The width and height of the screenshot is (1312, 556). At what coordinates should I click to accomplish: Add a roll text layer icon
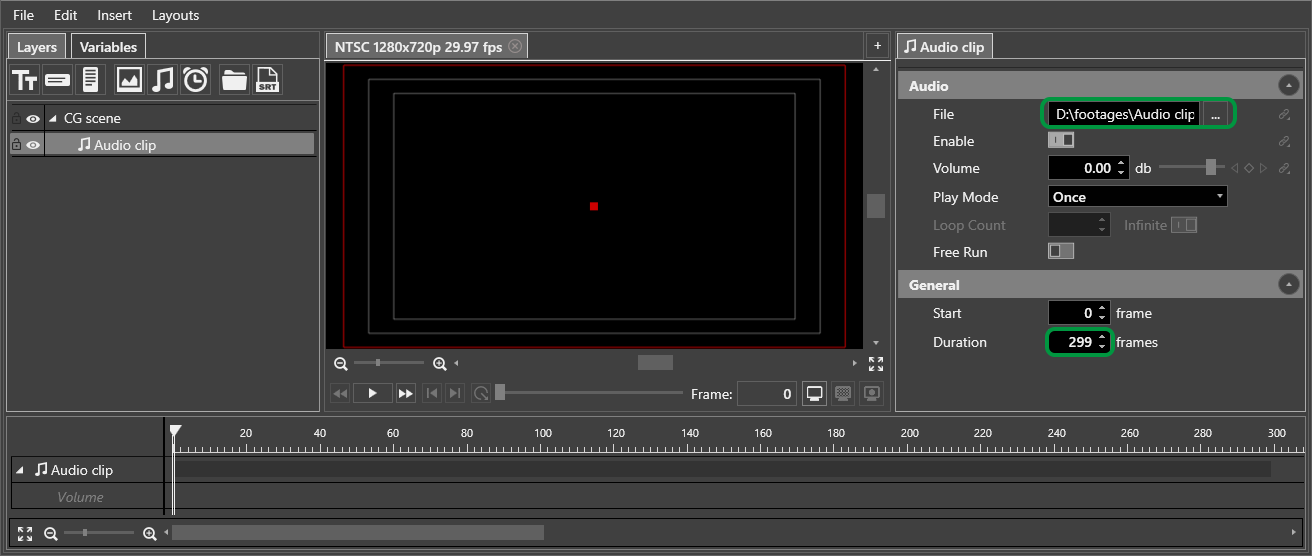(x=90, y=80)
